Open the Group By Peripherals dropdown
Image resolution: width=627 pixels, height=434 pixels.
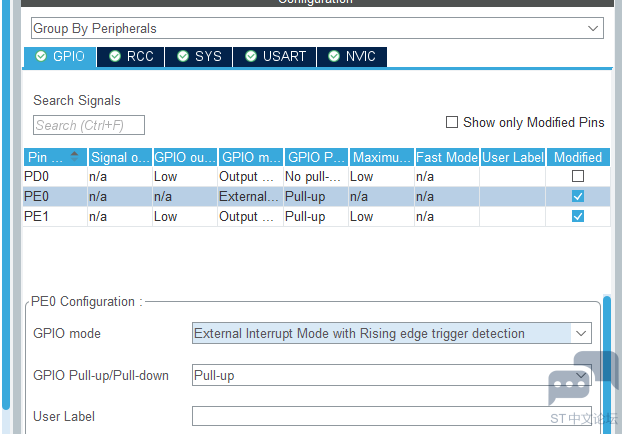[x=317, y=28]
